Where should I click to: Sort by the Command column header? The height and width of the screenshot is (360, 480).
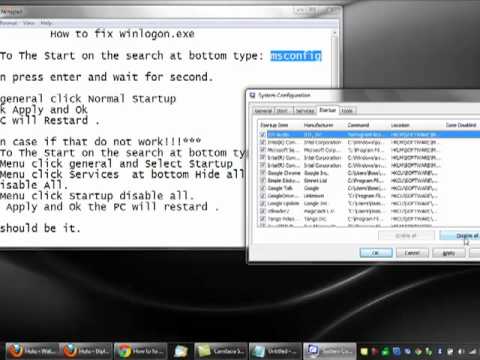[x=367, y=125]
